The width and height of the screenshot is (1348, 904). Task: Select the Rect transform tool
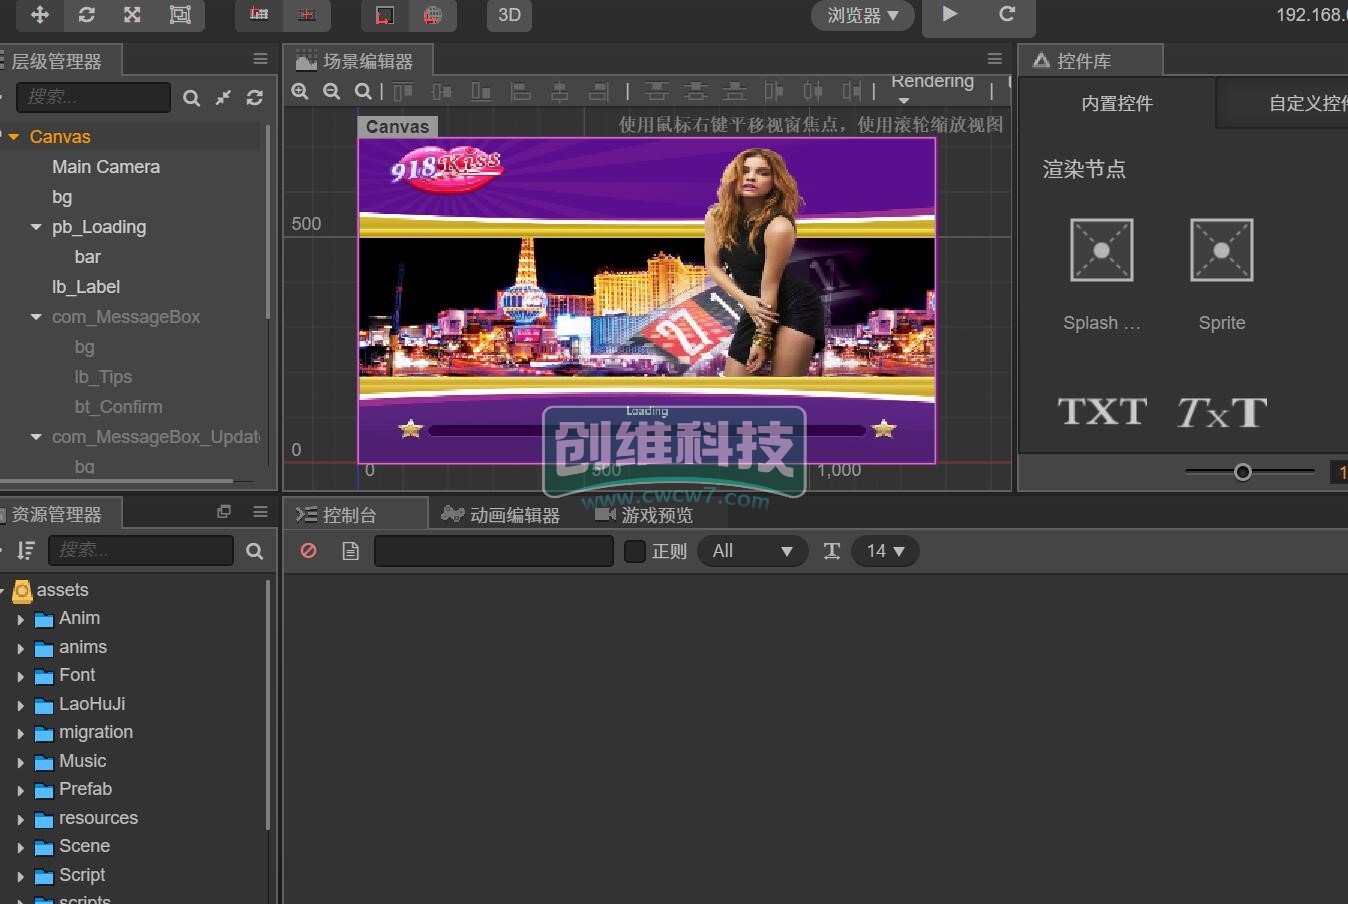click(x=180, y=14)
